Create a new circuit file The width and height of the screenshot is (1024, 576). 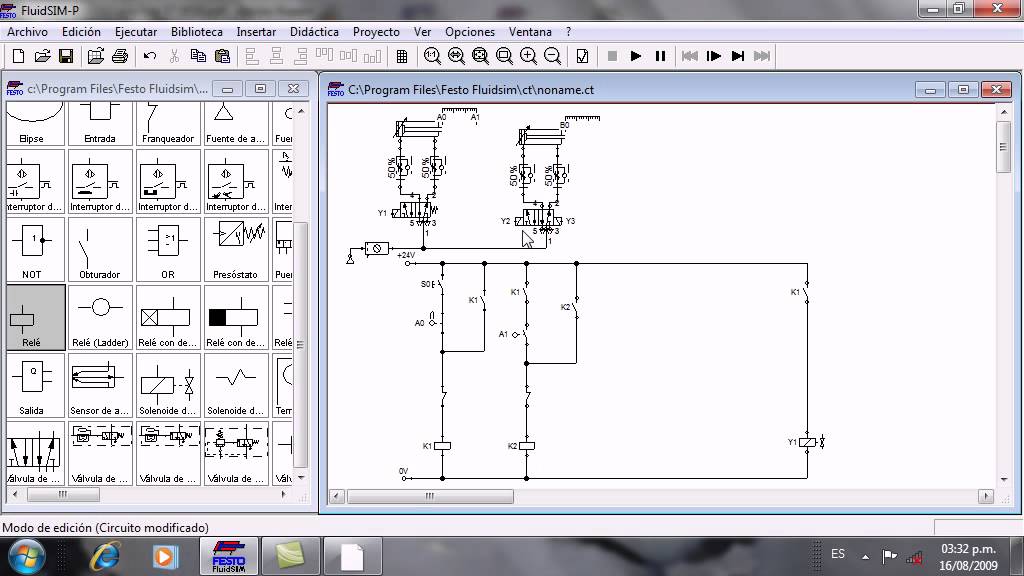[18, 56]
